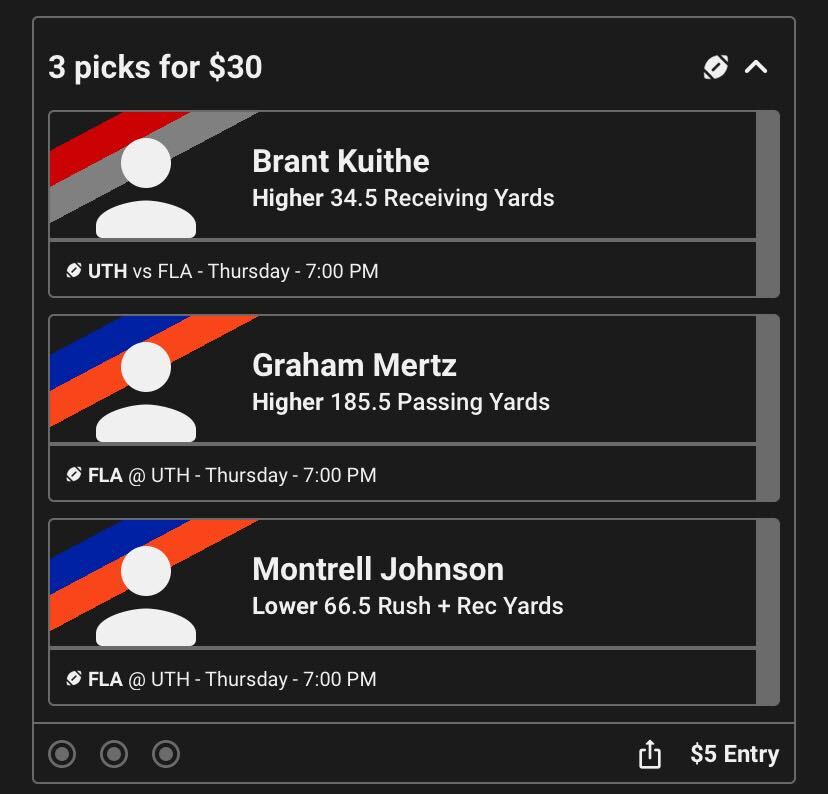
Task: Open Graham Mertz player avatar
Action: (x=146, y=391)
